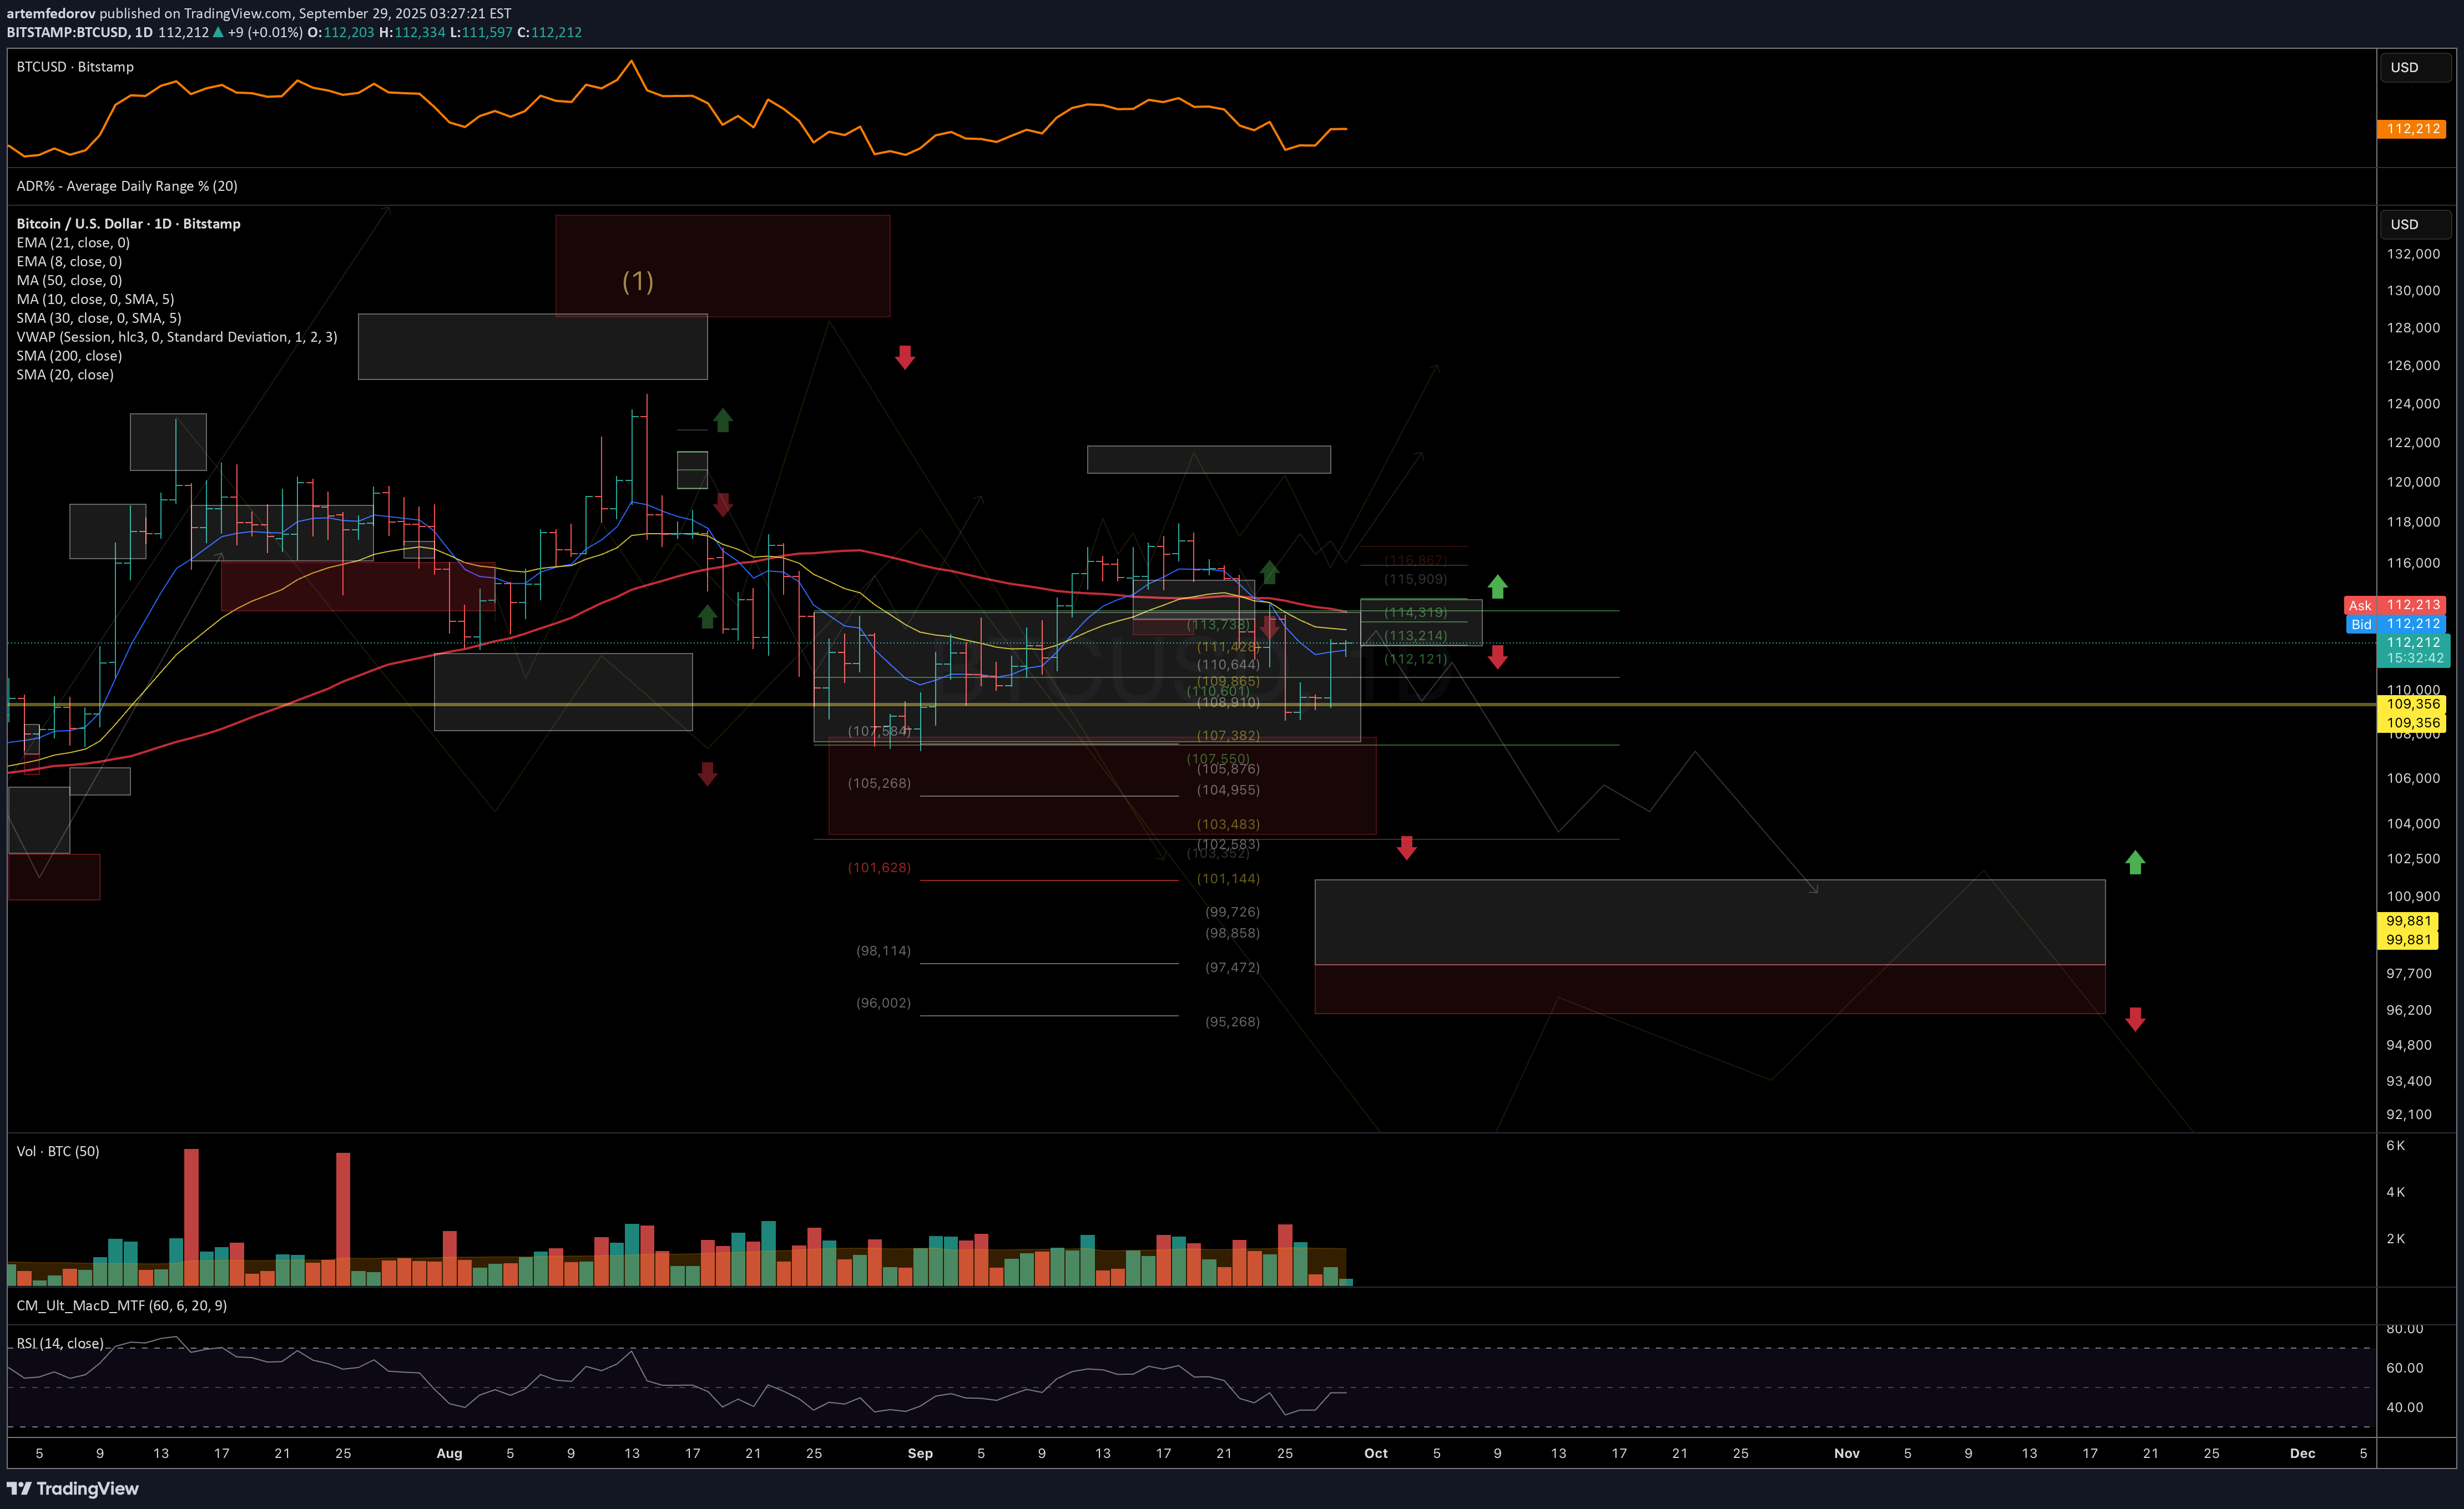This screenshot has width=2464, height=1509.
Task: Click the CM_Ult_MacD_MTF pane title
Action: point(121,1305)
